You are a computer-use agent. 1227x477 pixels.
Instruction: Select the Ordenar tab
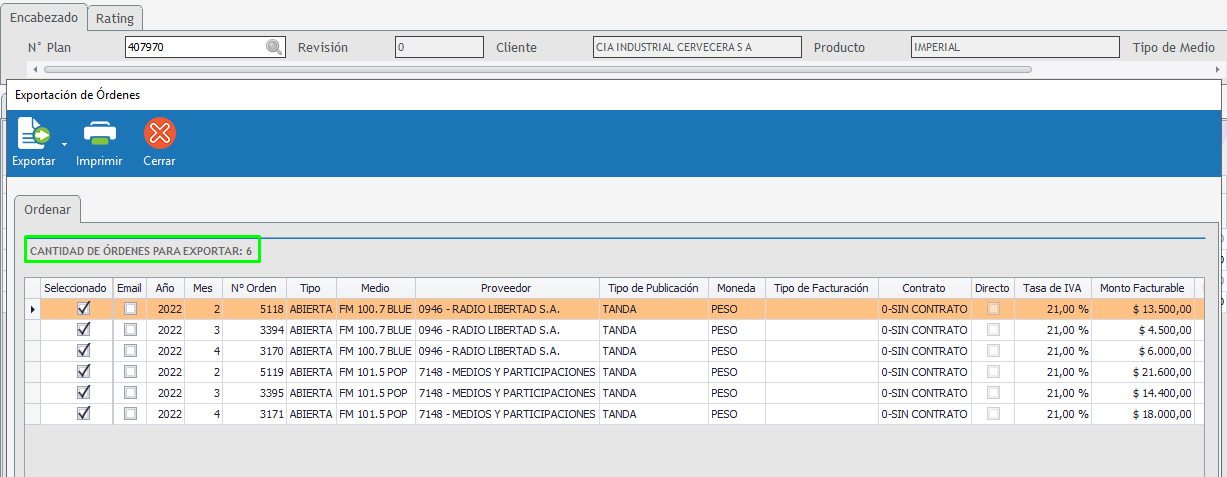click(47, 210)
